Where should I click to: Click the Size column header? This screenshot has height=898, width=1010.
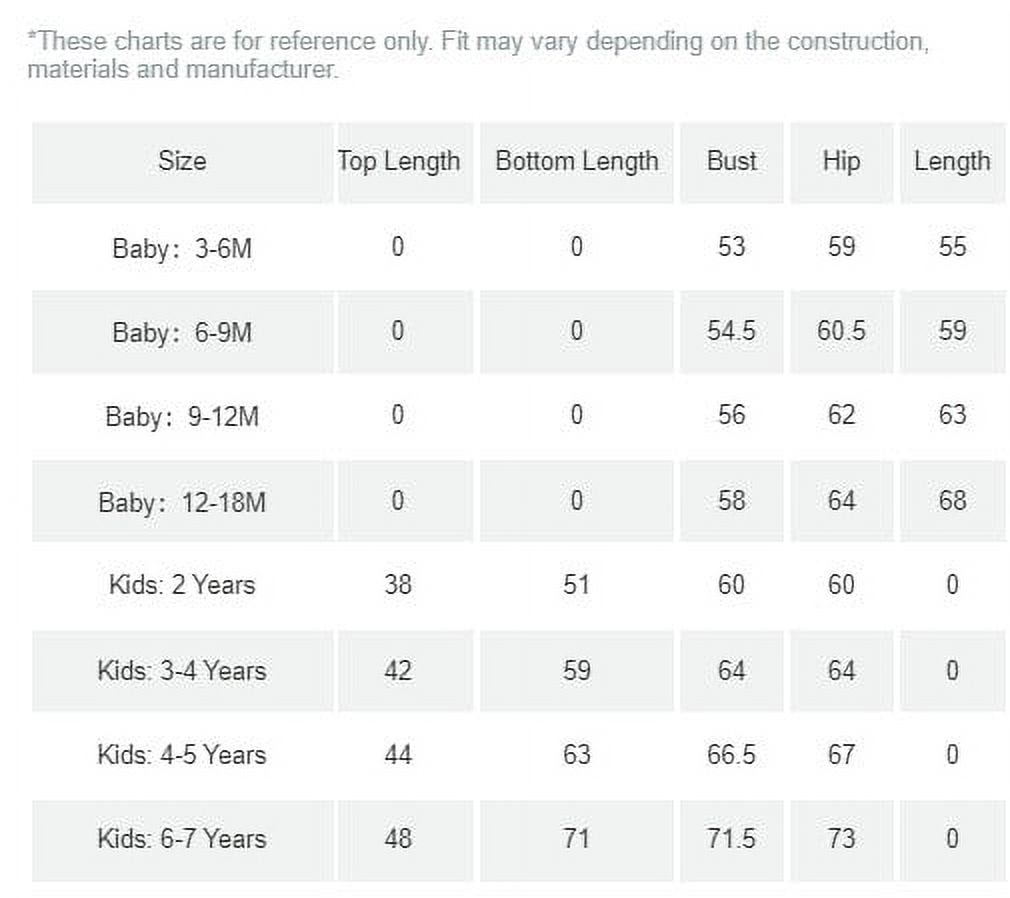pyautogui.click(x=182, y=162)
